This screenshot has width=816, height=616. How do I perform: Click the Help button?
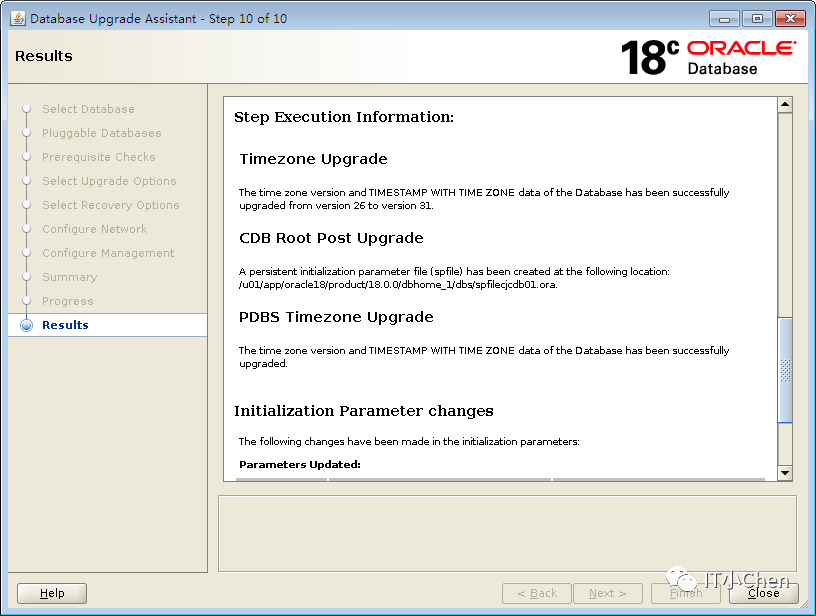[52, 593]
